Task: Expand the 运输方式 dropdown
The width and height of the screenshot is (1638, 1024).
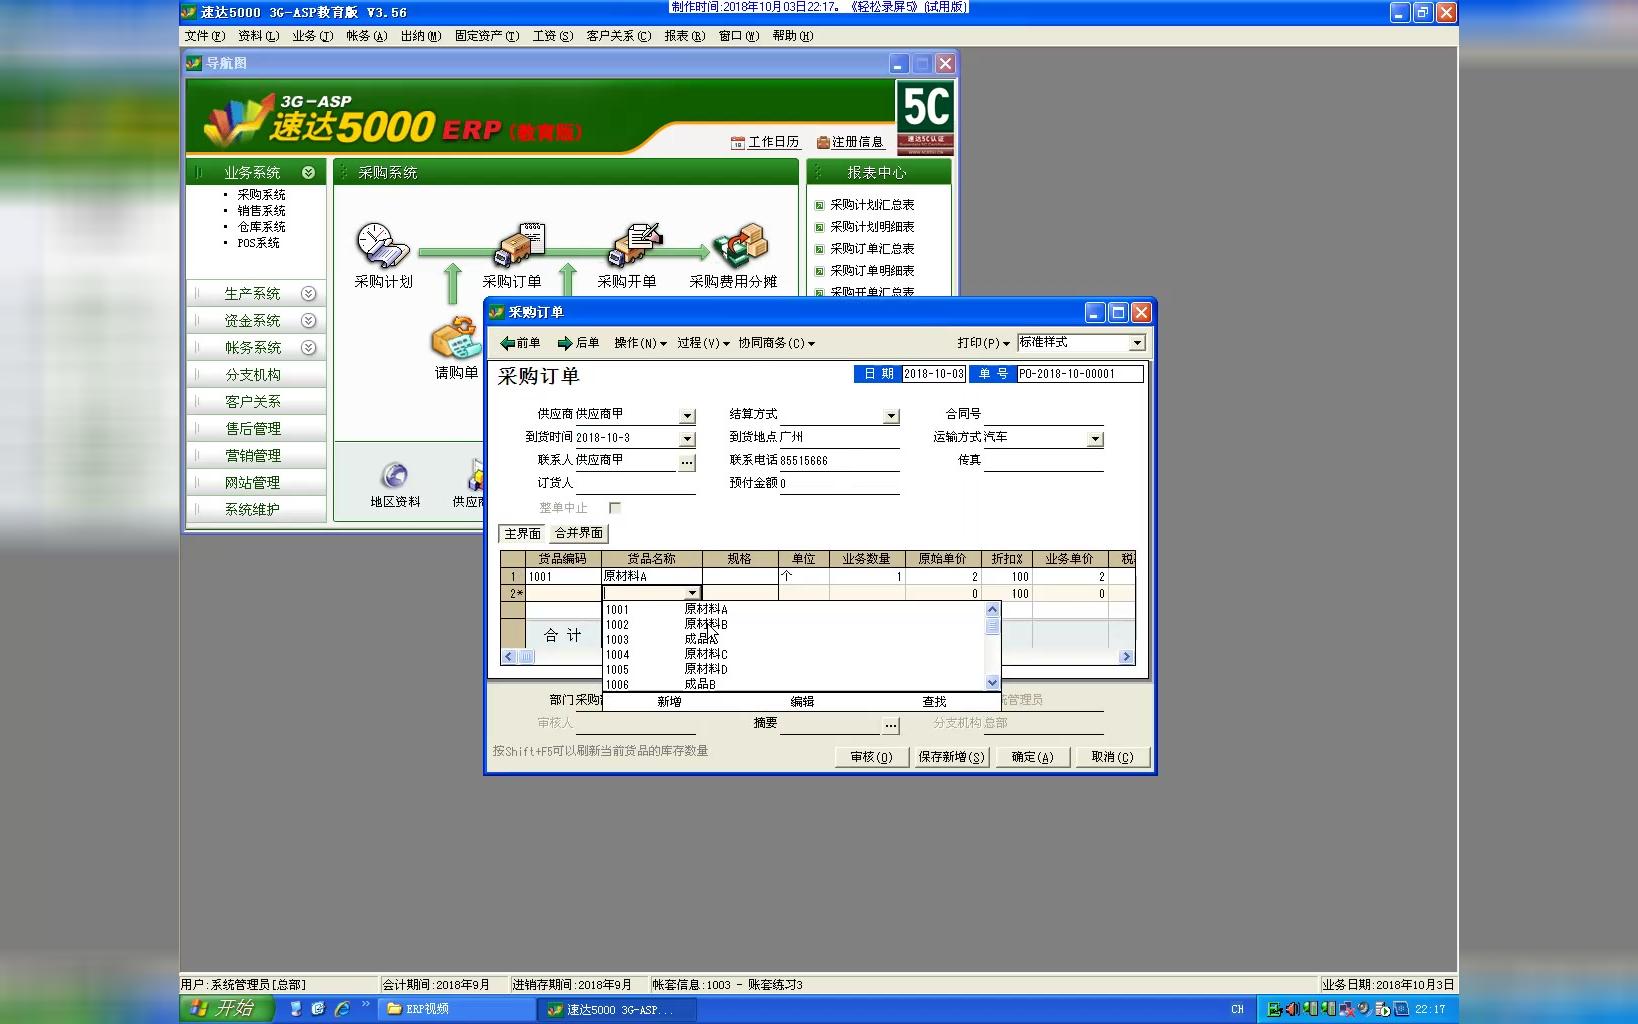Action: click(x=1095, y=439)
